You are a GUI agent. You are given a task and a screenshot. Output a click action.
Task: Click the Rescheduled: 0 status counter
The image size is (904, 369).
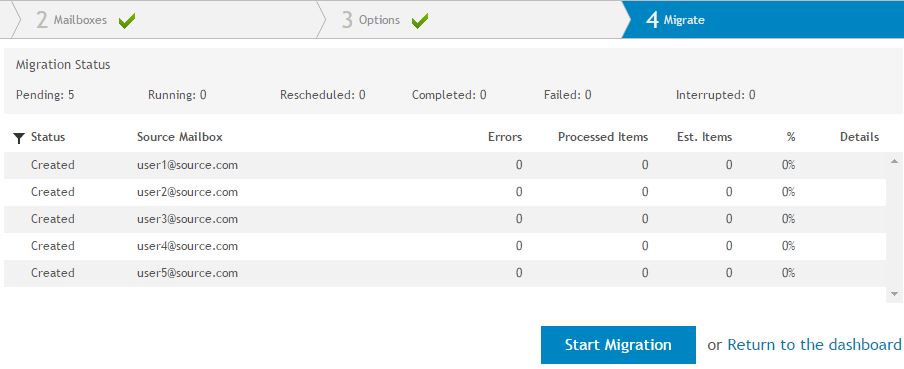(322, 95)
